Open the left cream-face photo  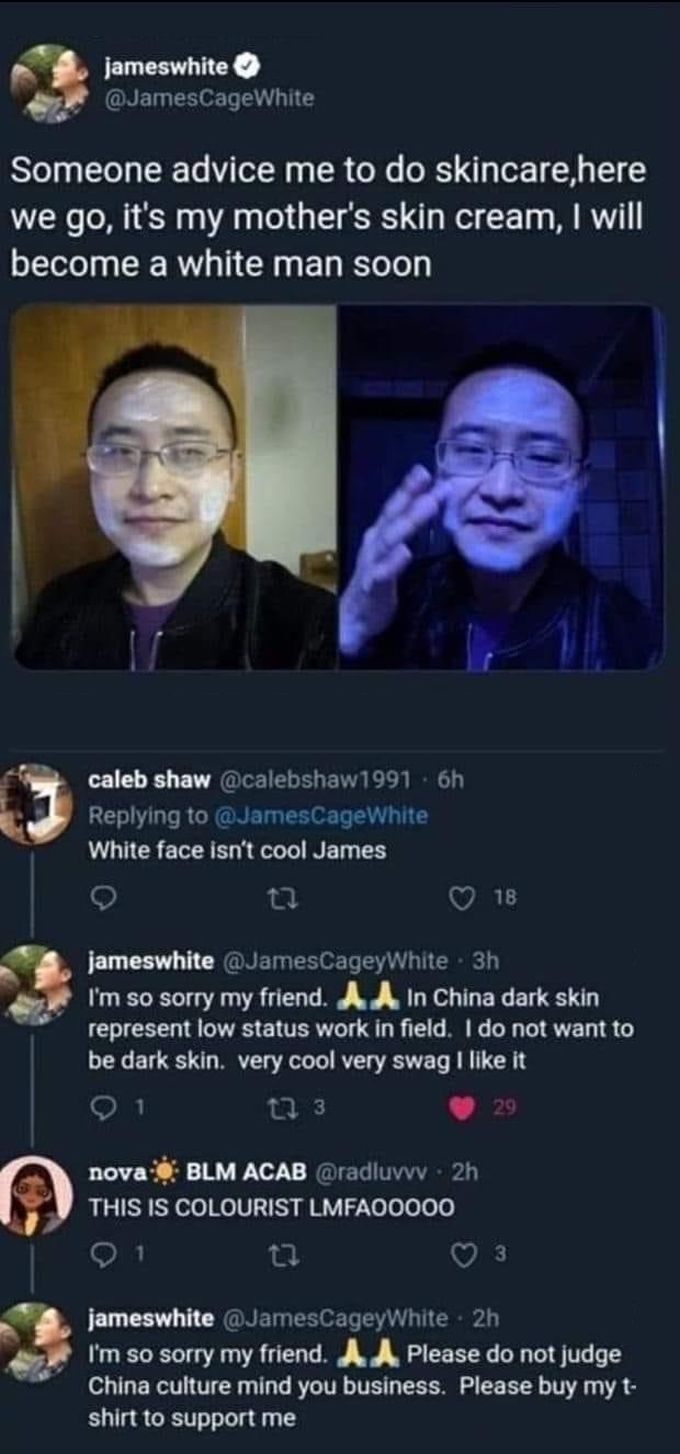click(175, 487)
